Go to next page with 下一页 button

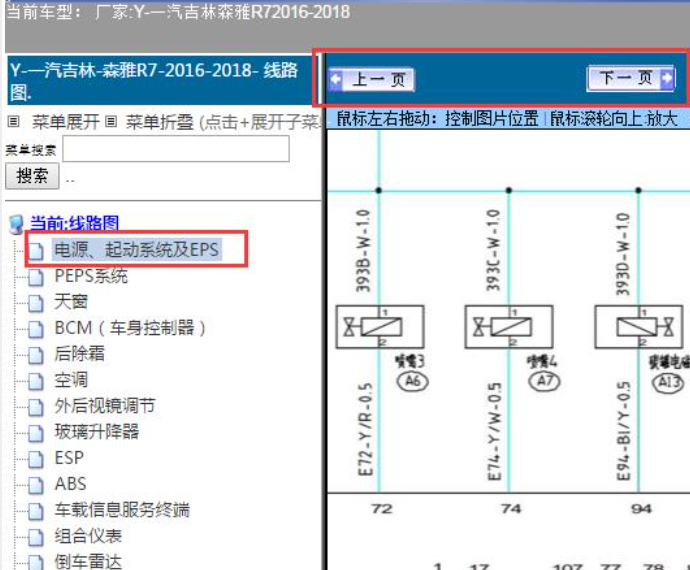631,78
